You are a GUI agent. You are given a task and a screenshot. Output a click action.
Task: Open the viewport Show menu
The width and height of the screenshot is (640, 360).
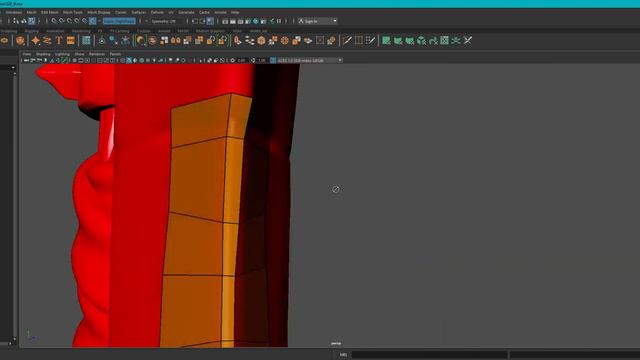tap(79, 54)
